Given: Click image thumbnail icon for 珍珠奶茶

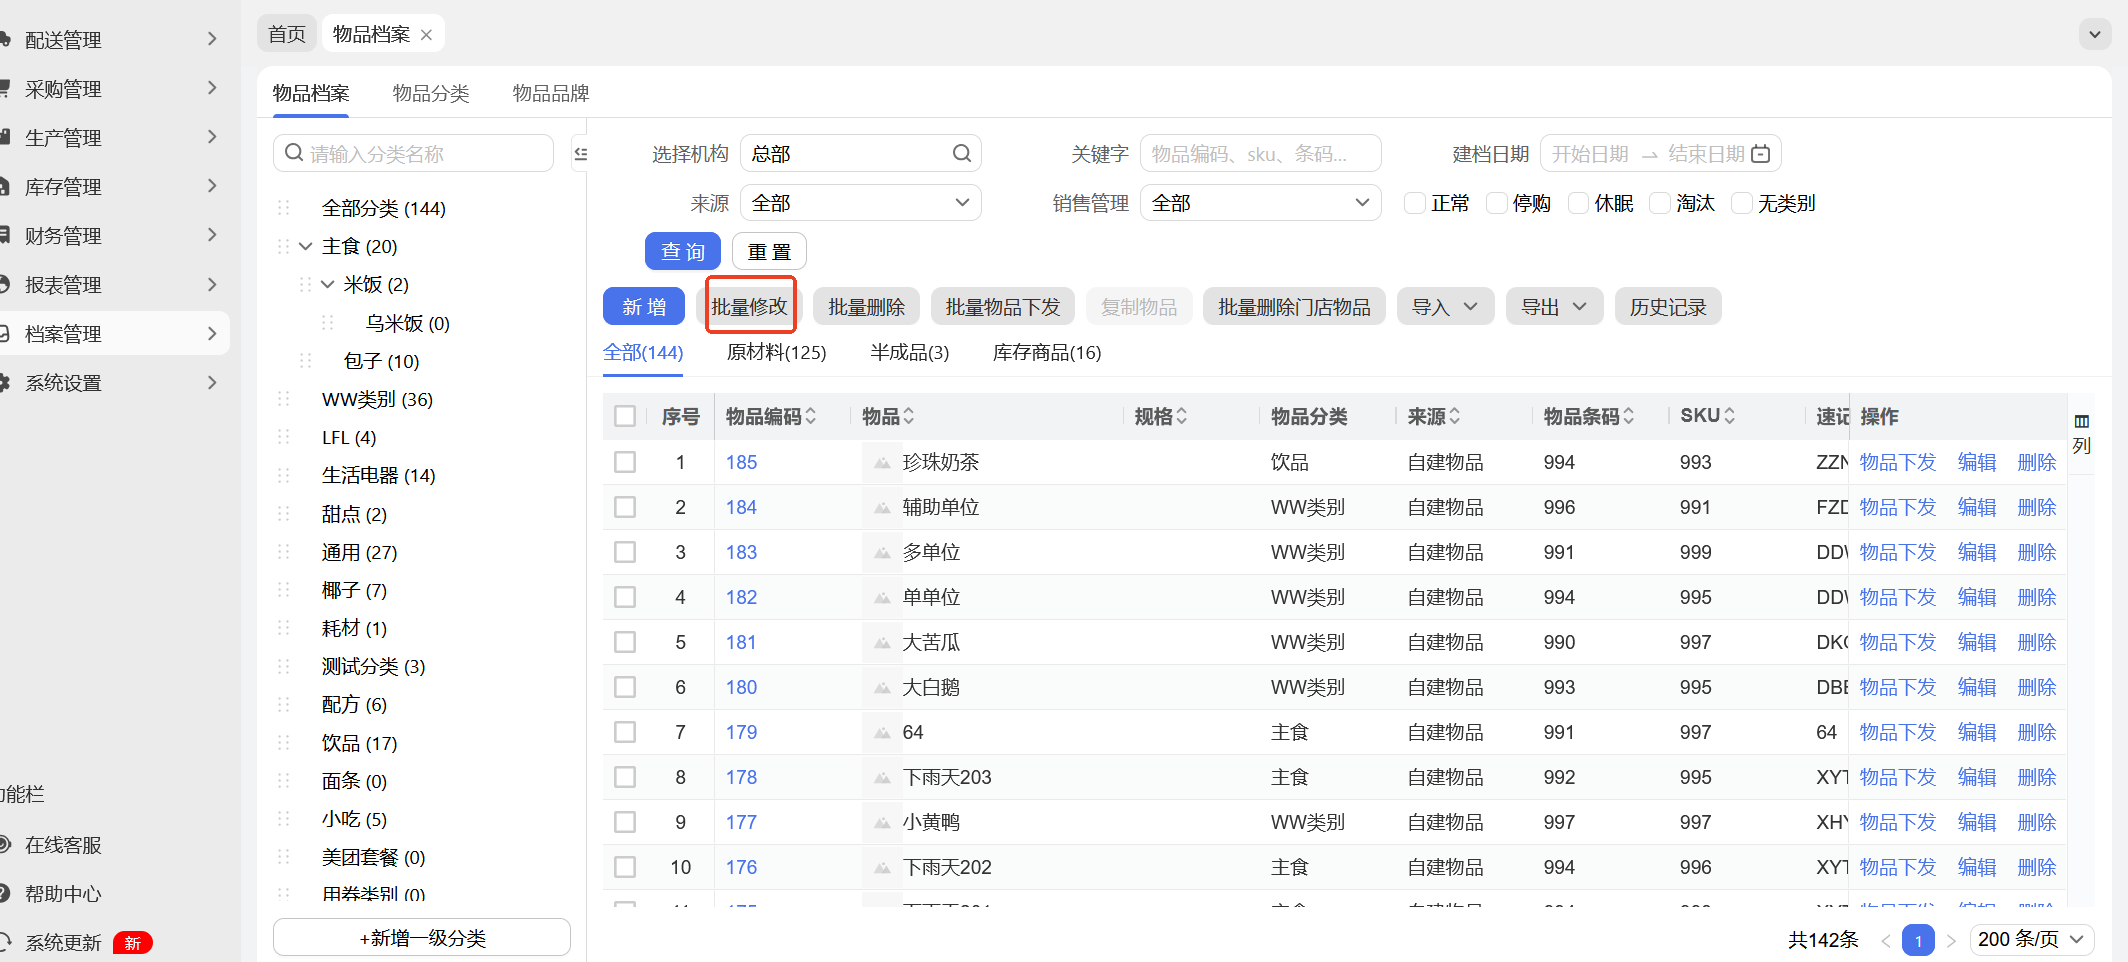Looking at the screenshot, I should click(882, 463).
